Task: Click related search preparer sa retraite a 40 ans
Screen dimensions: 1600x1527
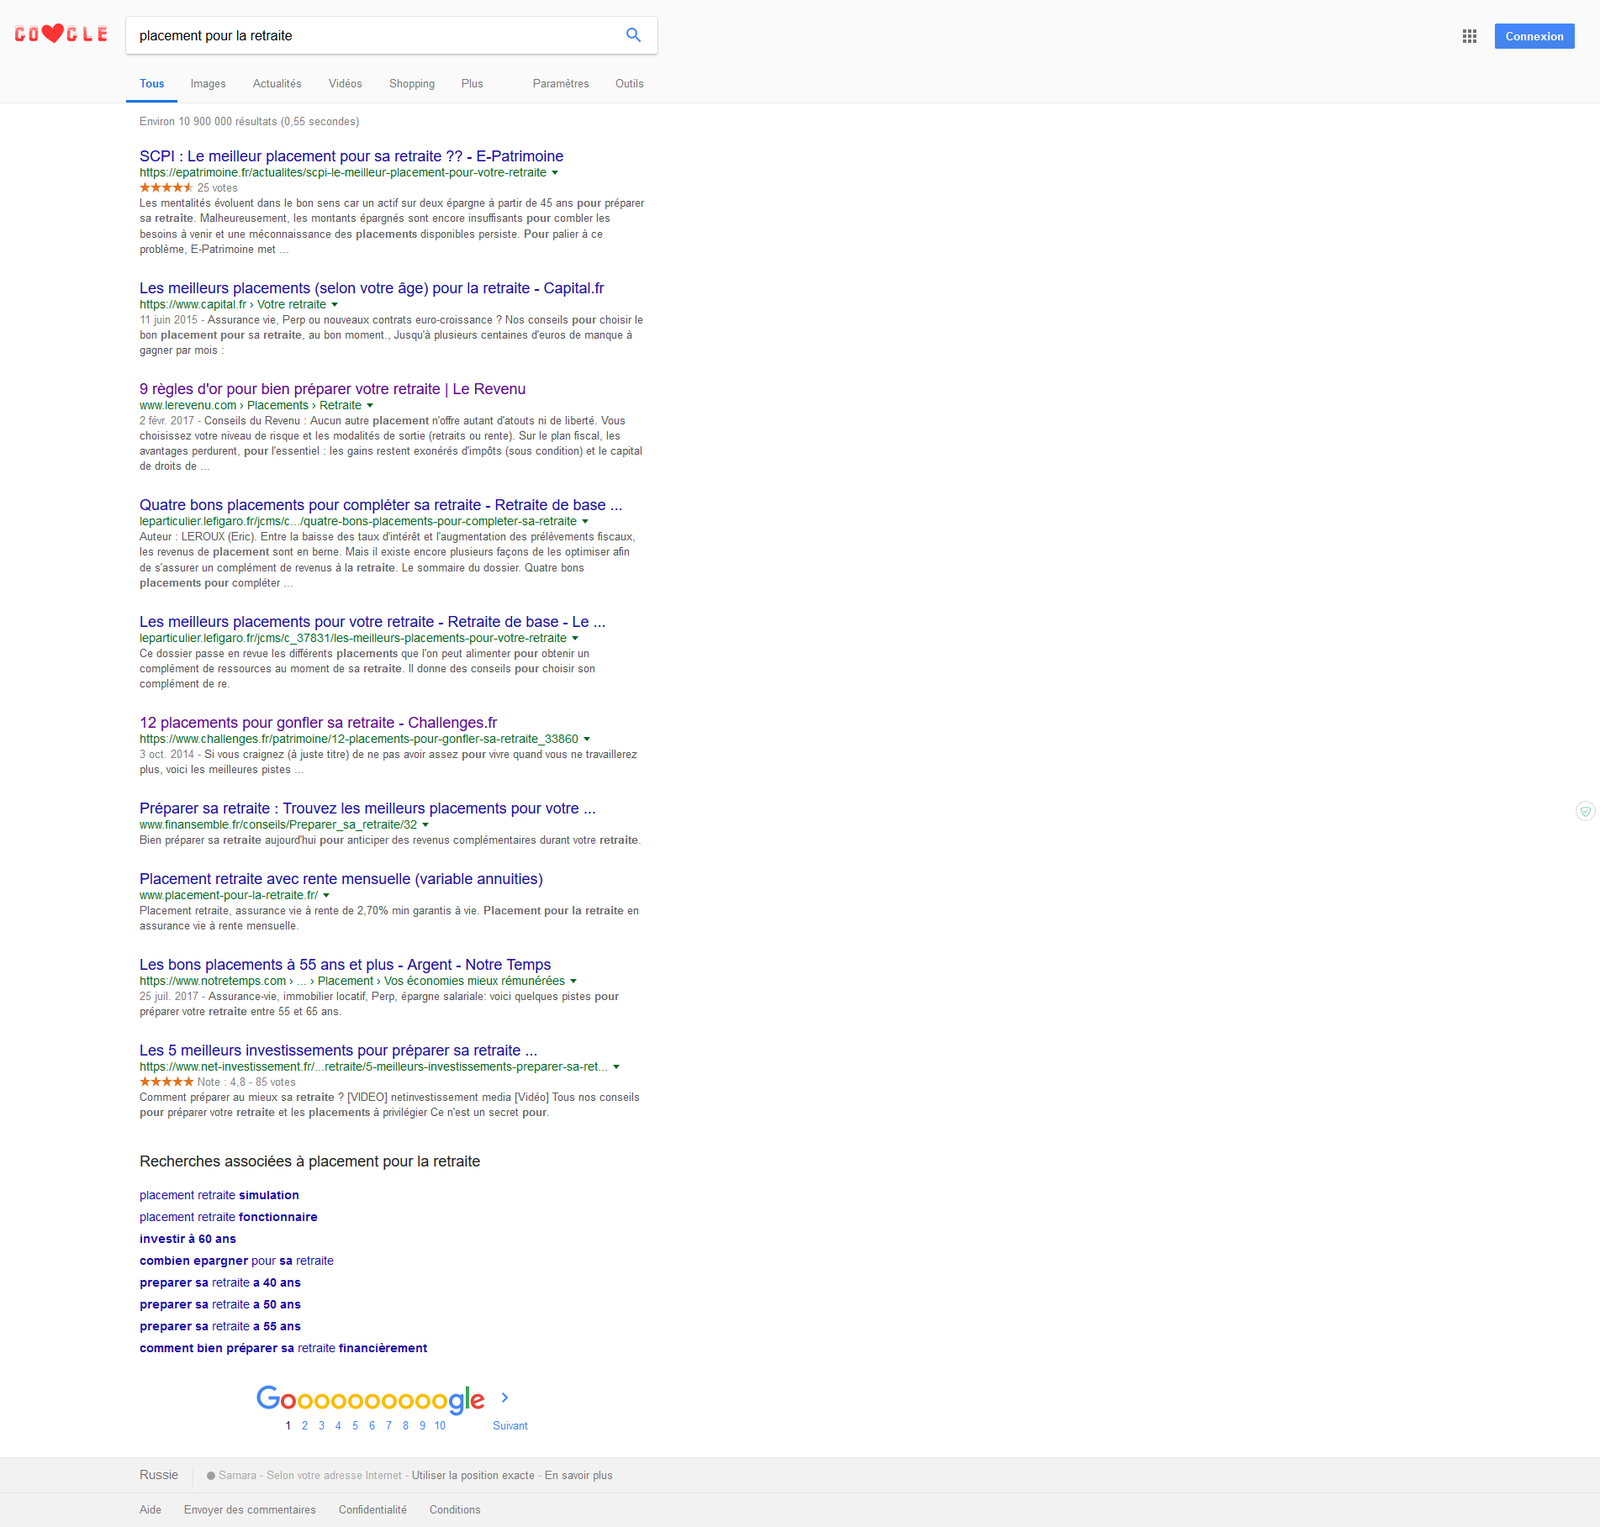Action: tap(220, 1283)
